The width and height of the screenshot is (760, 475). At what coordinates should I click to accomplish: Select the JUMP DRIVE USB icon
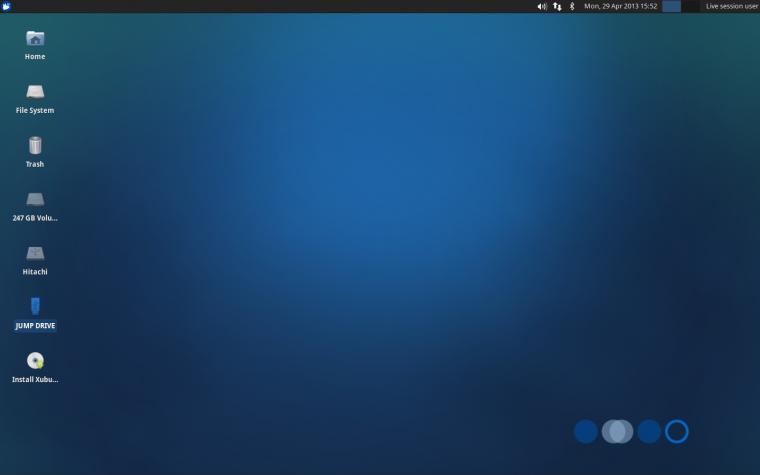[35, 306]
